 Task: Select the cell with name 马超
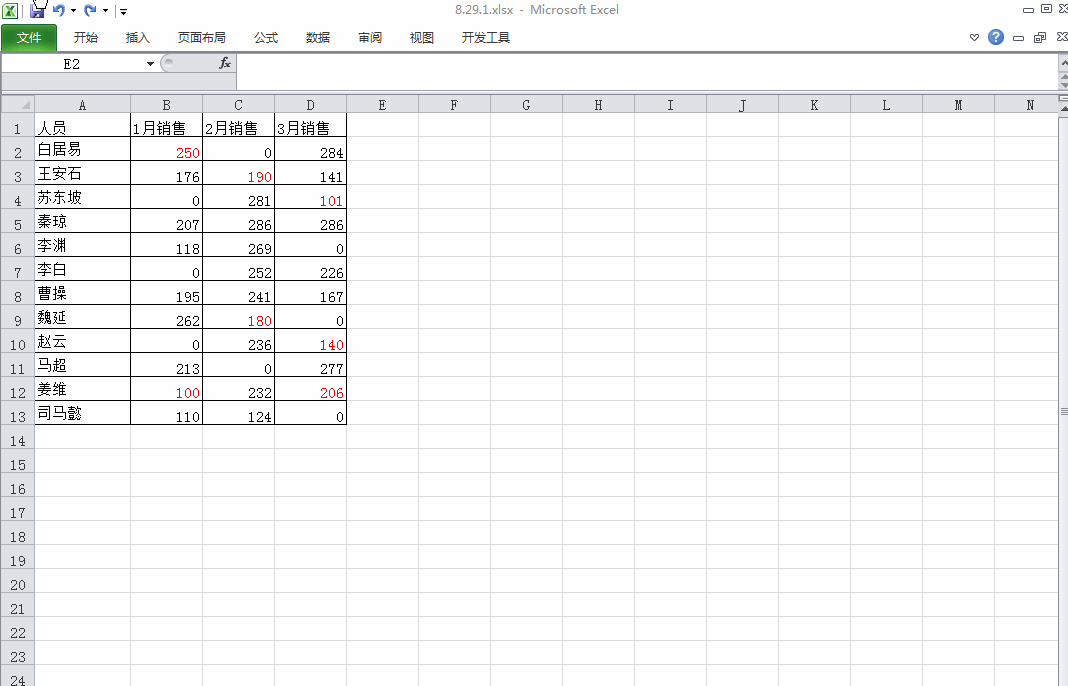[x=82, y=365]
